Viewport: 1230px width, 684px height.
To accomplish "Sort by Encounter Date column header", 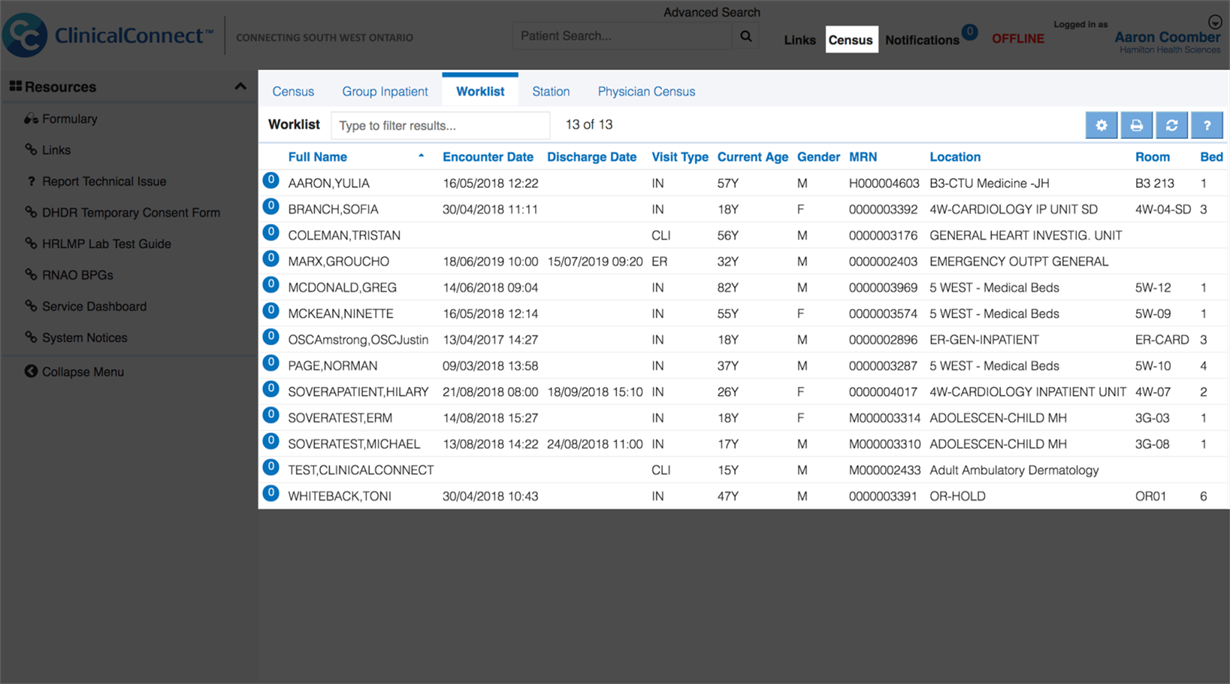I will pos(488,157).
